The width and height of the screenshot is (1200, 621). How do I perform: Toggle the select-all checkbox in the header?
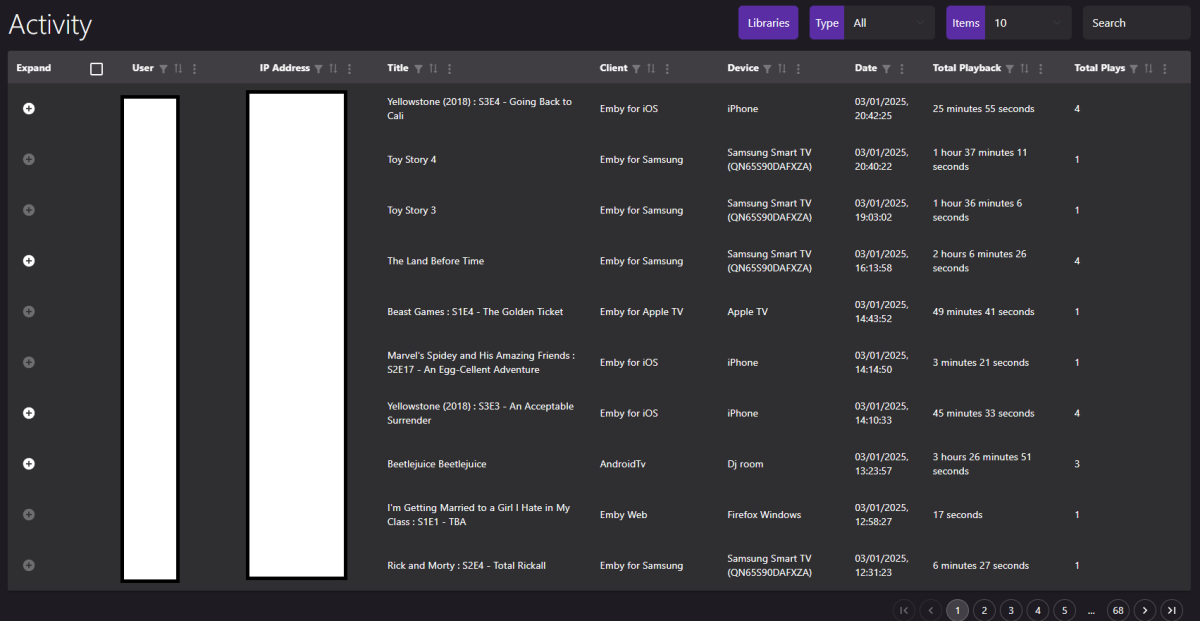pyautogui.click(x=96, y=67)
